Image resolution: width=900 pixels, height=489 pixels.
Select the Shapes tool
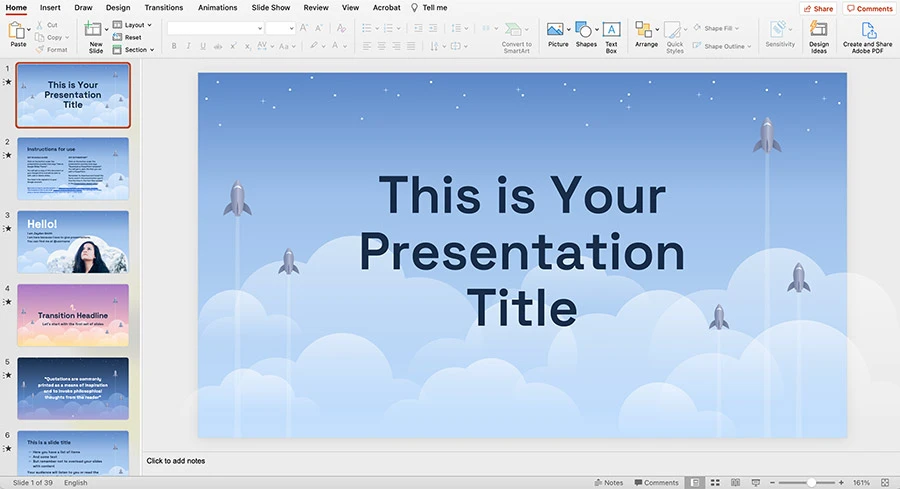(586, 31)
